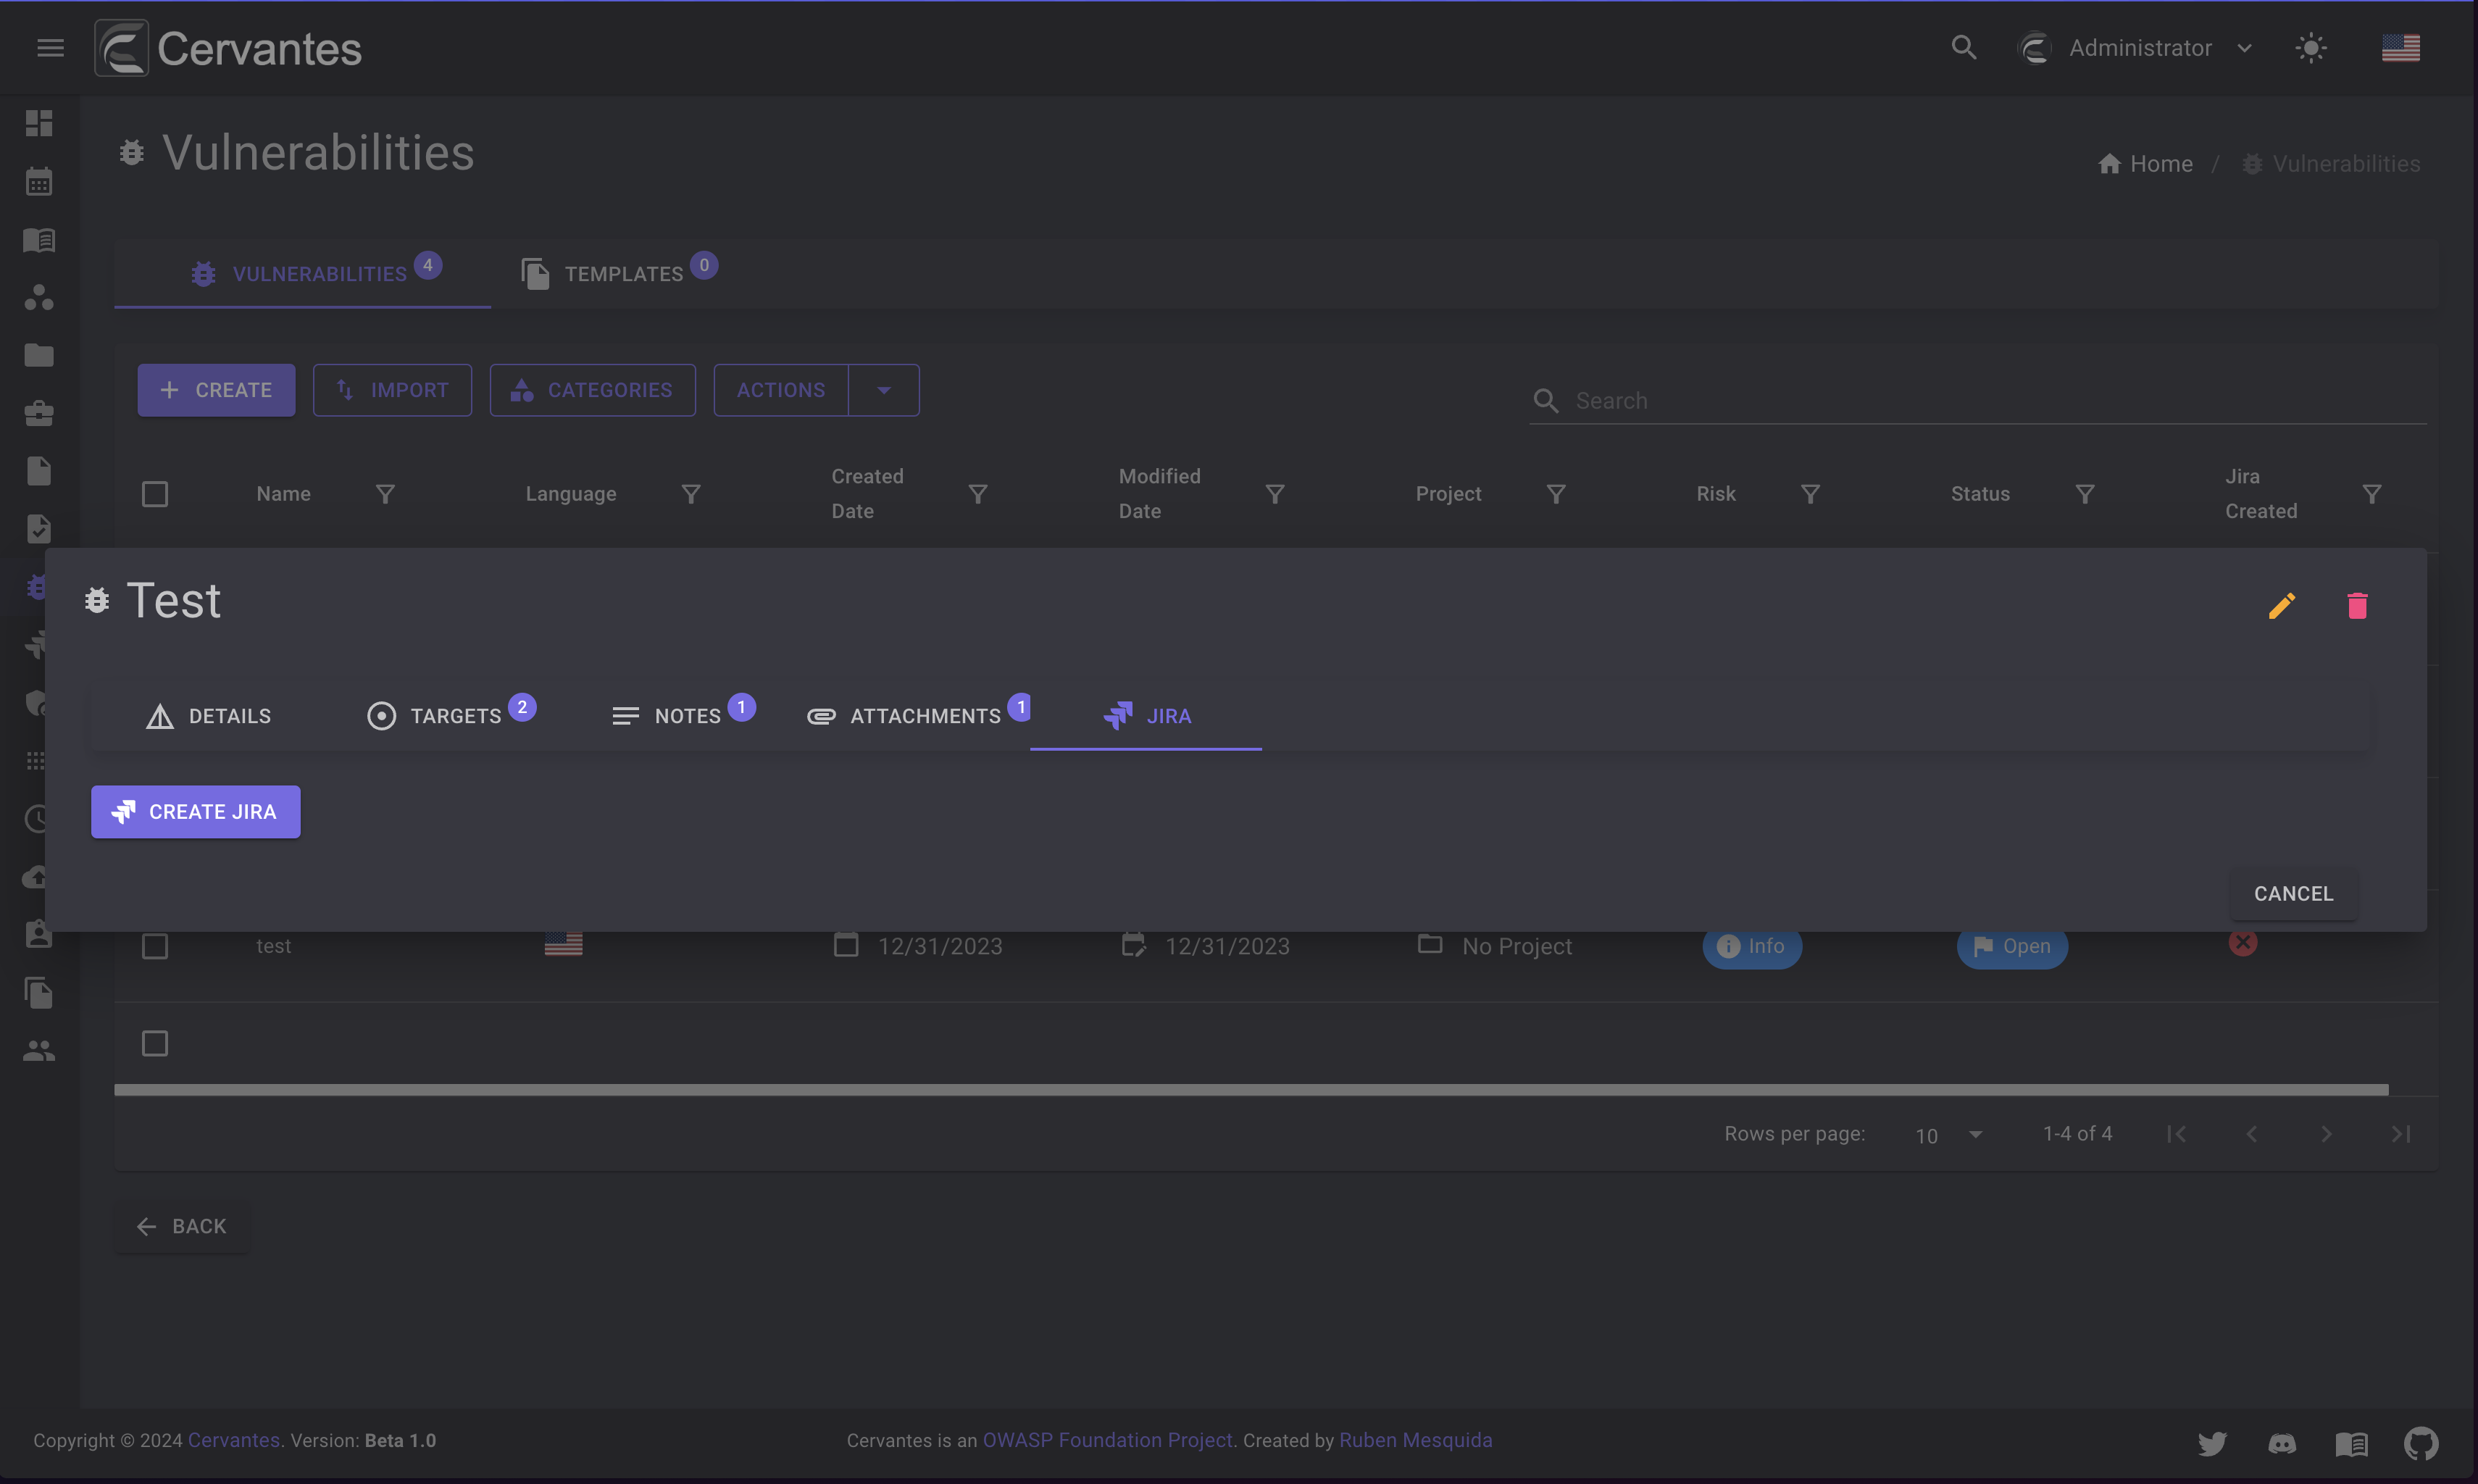Cancel the Test dialog
Image resolution: width=2478 pixels, height=1484 pixels.
point(2293,893)
